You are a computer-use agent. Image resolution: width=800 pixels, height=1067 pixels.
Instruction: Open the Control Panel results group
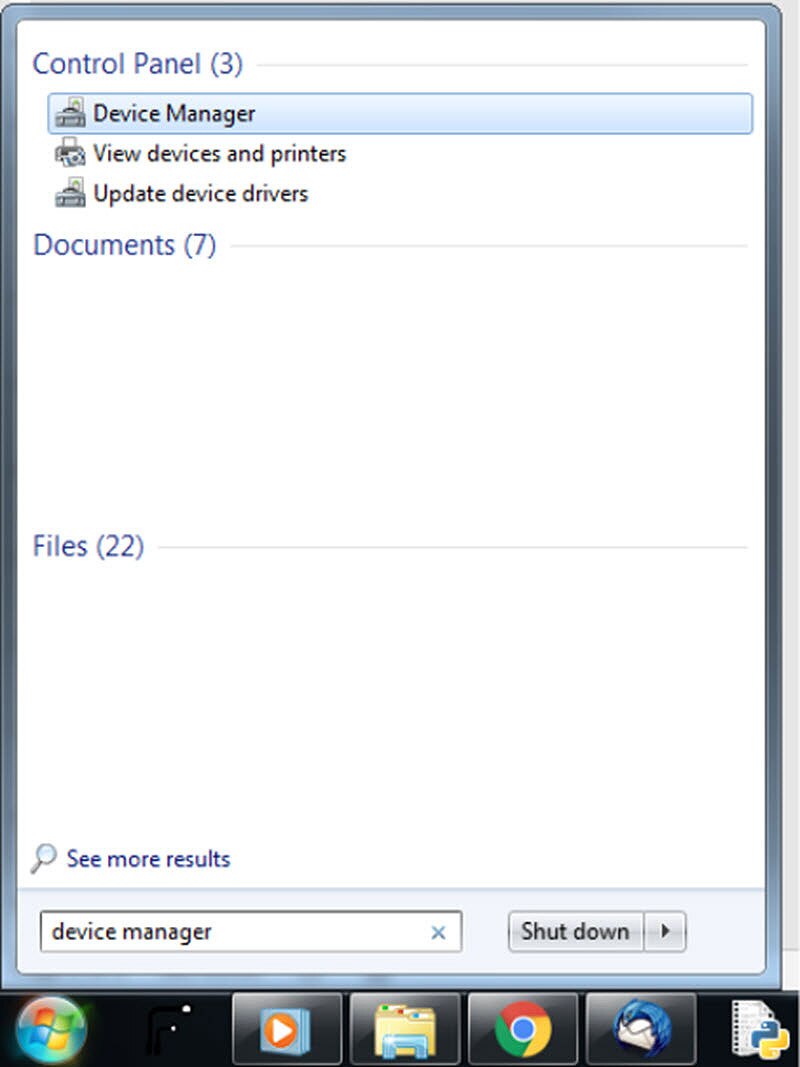pos(137,64)
